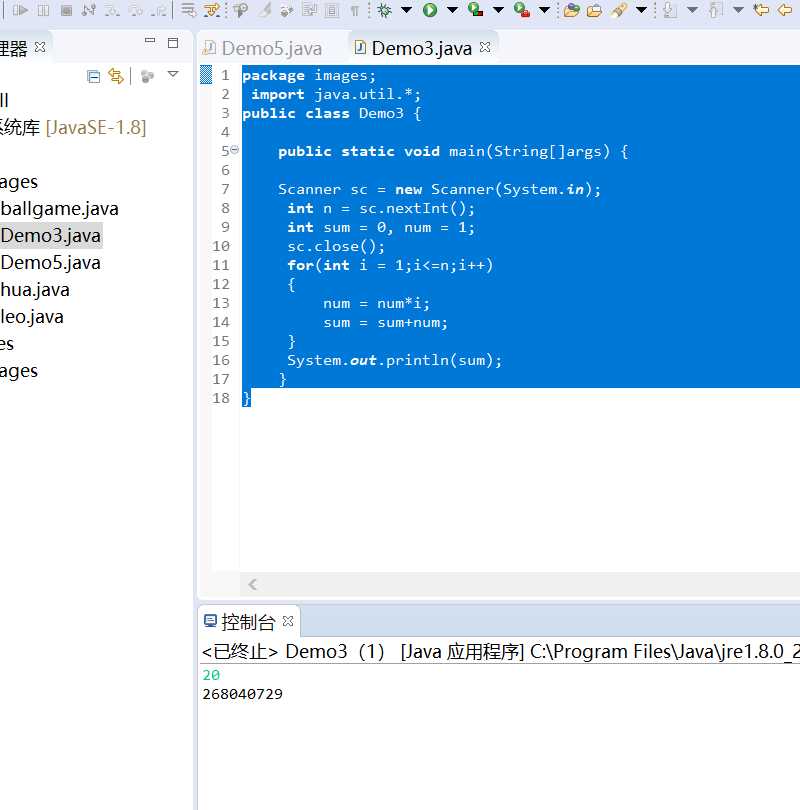Click the 'num = num*i;' line
The height and width of the screenshot is (810, 800).
[377, 303]
